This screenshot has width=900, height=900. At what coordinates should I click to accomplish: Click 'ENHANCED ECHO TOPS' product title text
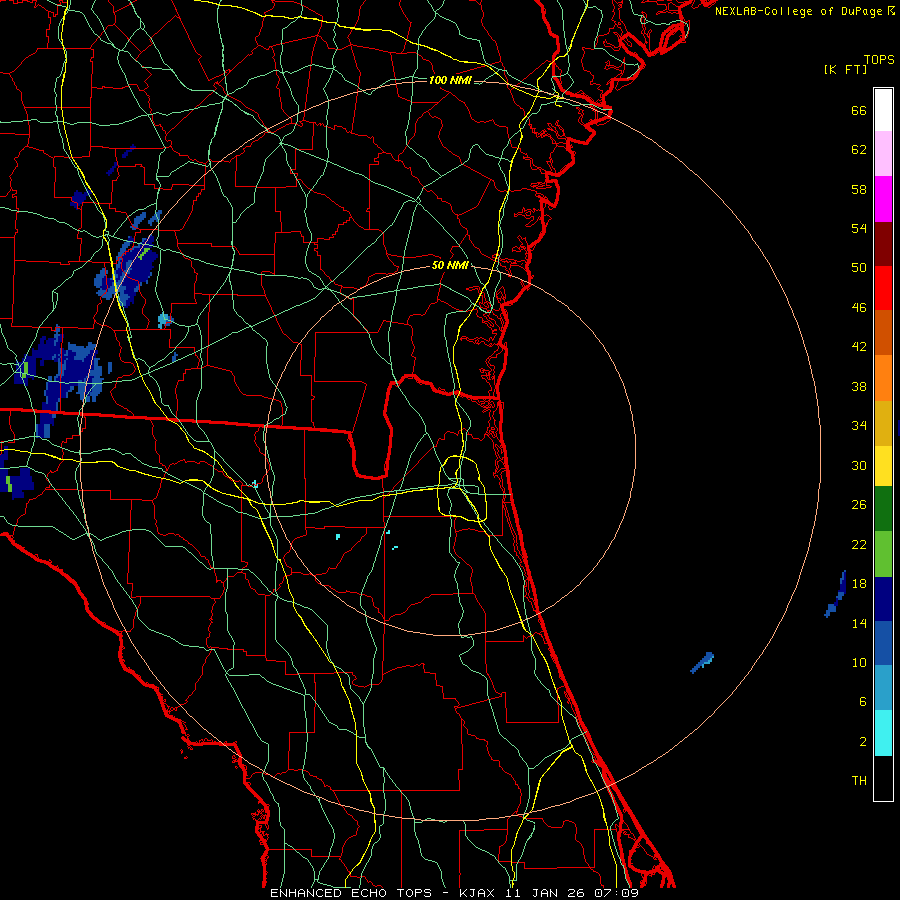[x=351, y=893]
